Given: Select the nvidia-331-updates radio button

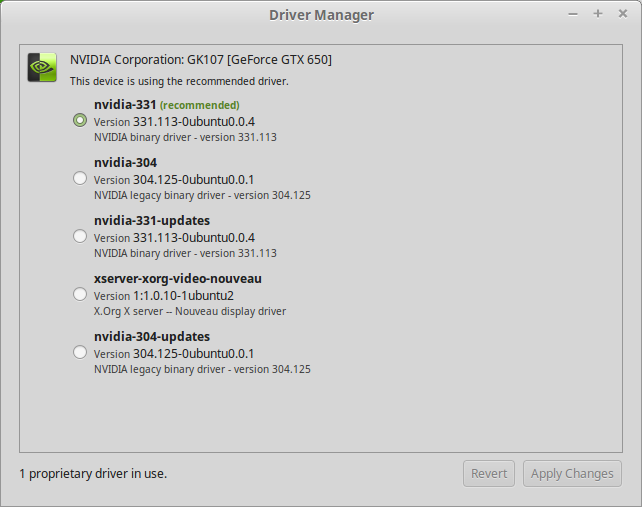Looking at the screenshot, I should [x=80, y=236].
